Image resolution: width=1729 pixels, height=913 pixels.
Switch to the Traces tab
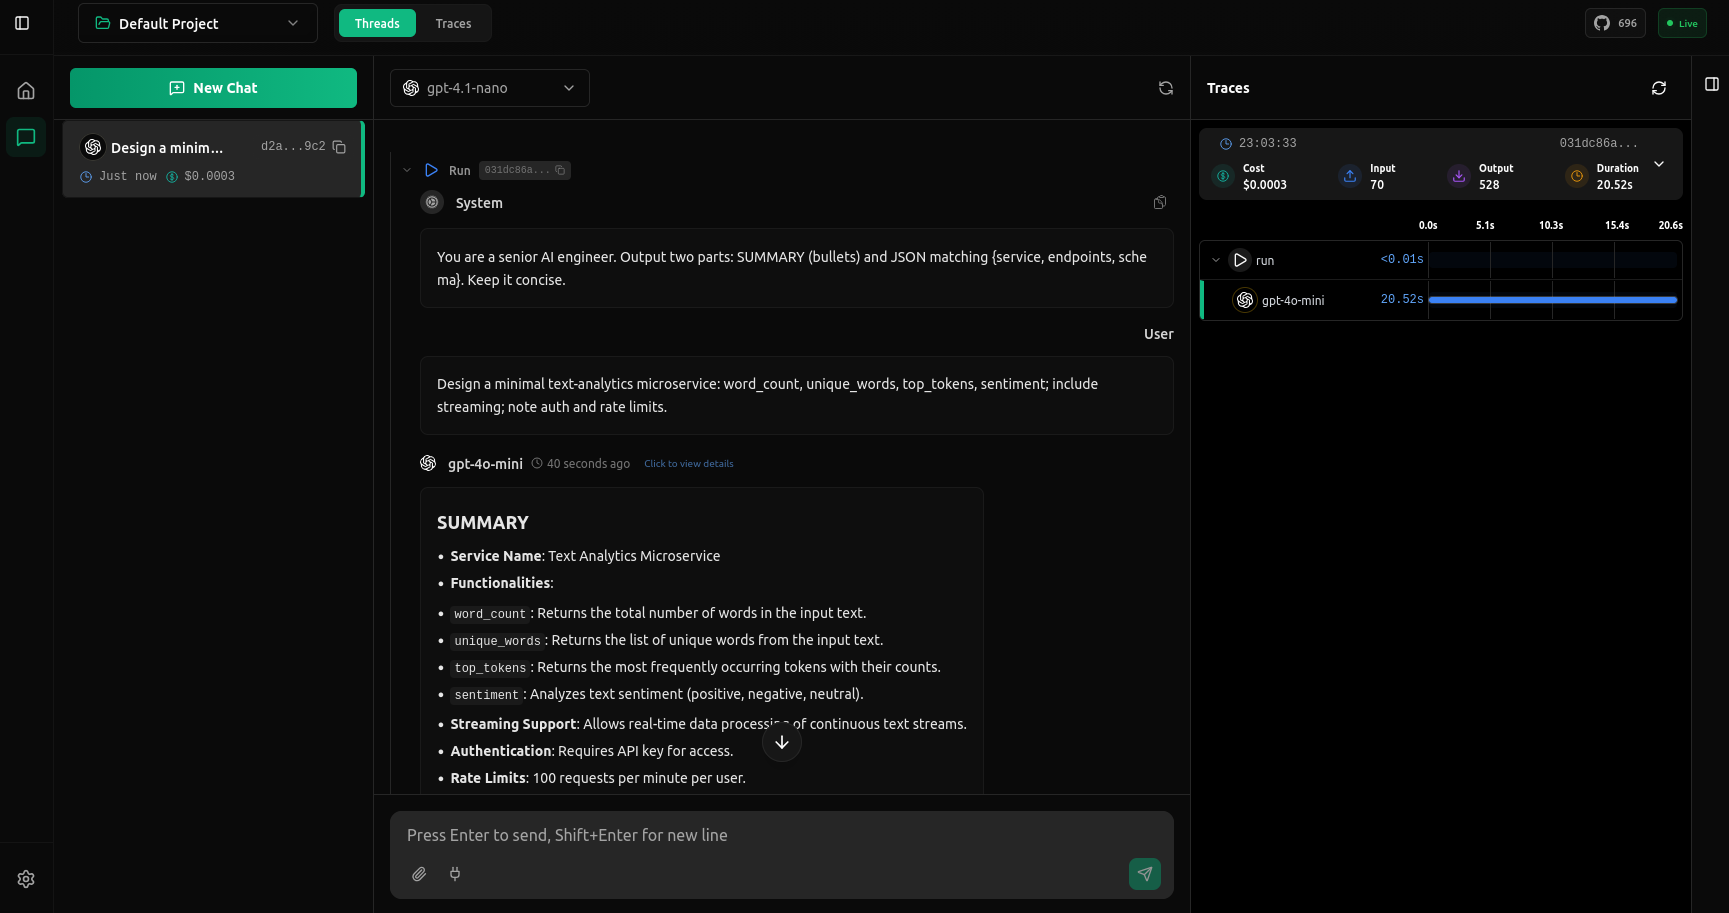coord(453,23)
